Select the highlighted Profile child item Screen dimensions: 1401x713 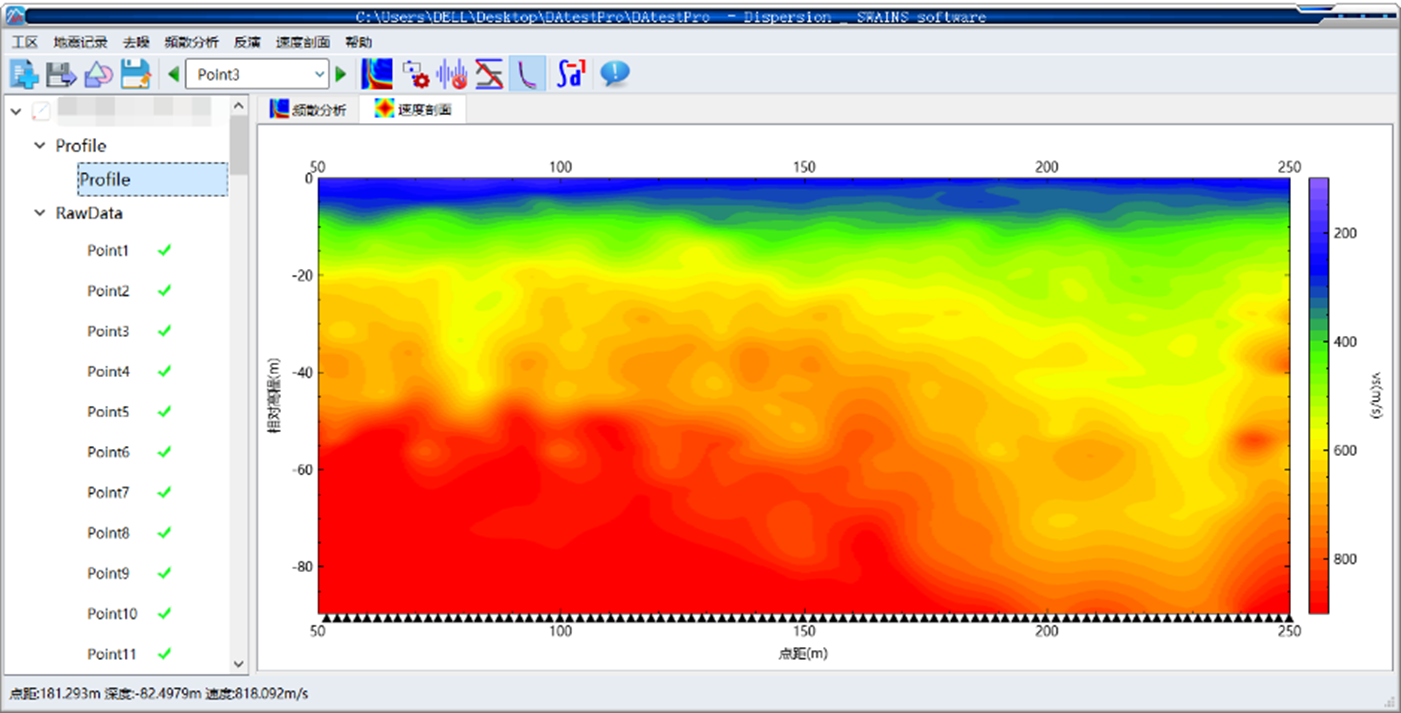click(x=153, y=180)
